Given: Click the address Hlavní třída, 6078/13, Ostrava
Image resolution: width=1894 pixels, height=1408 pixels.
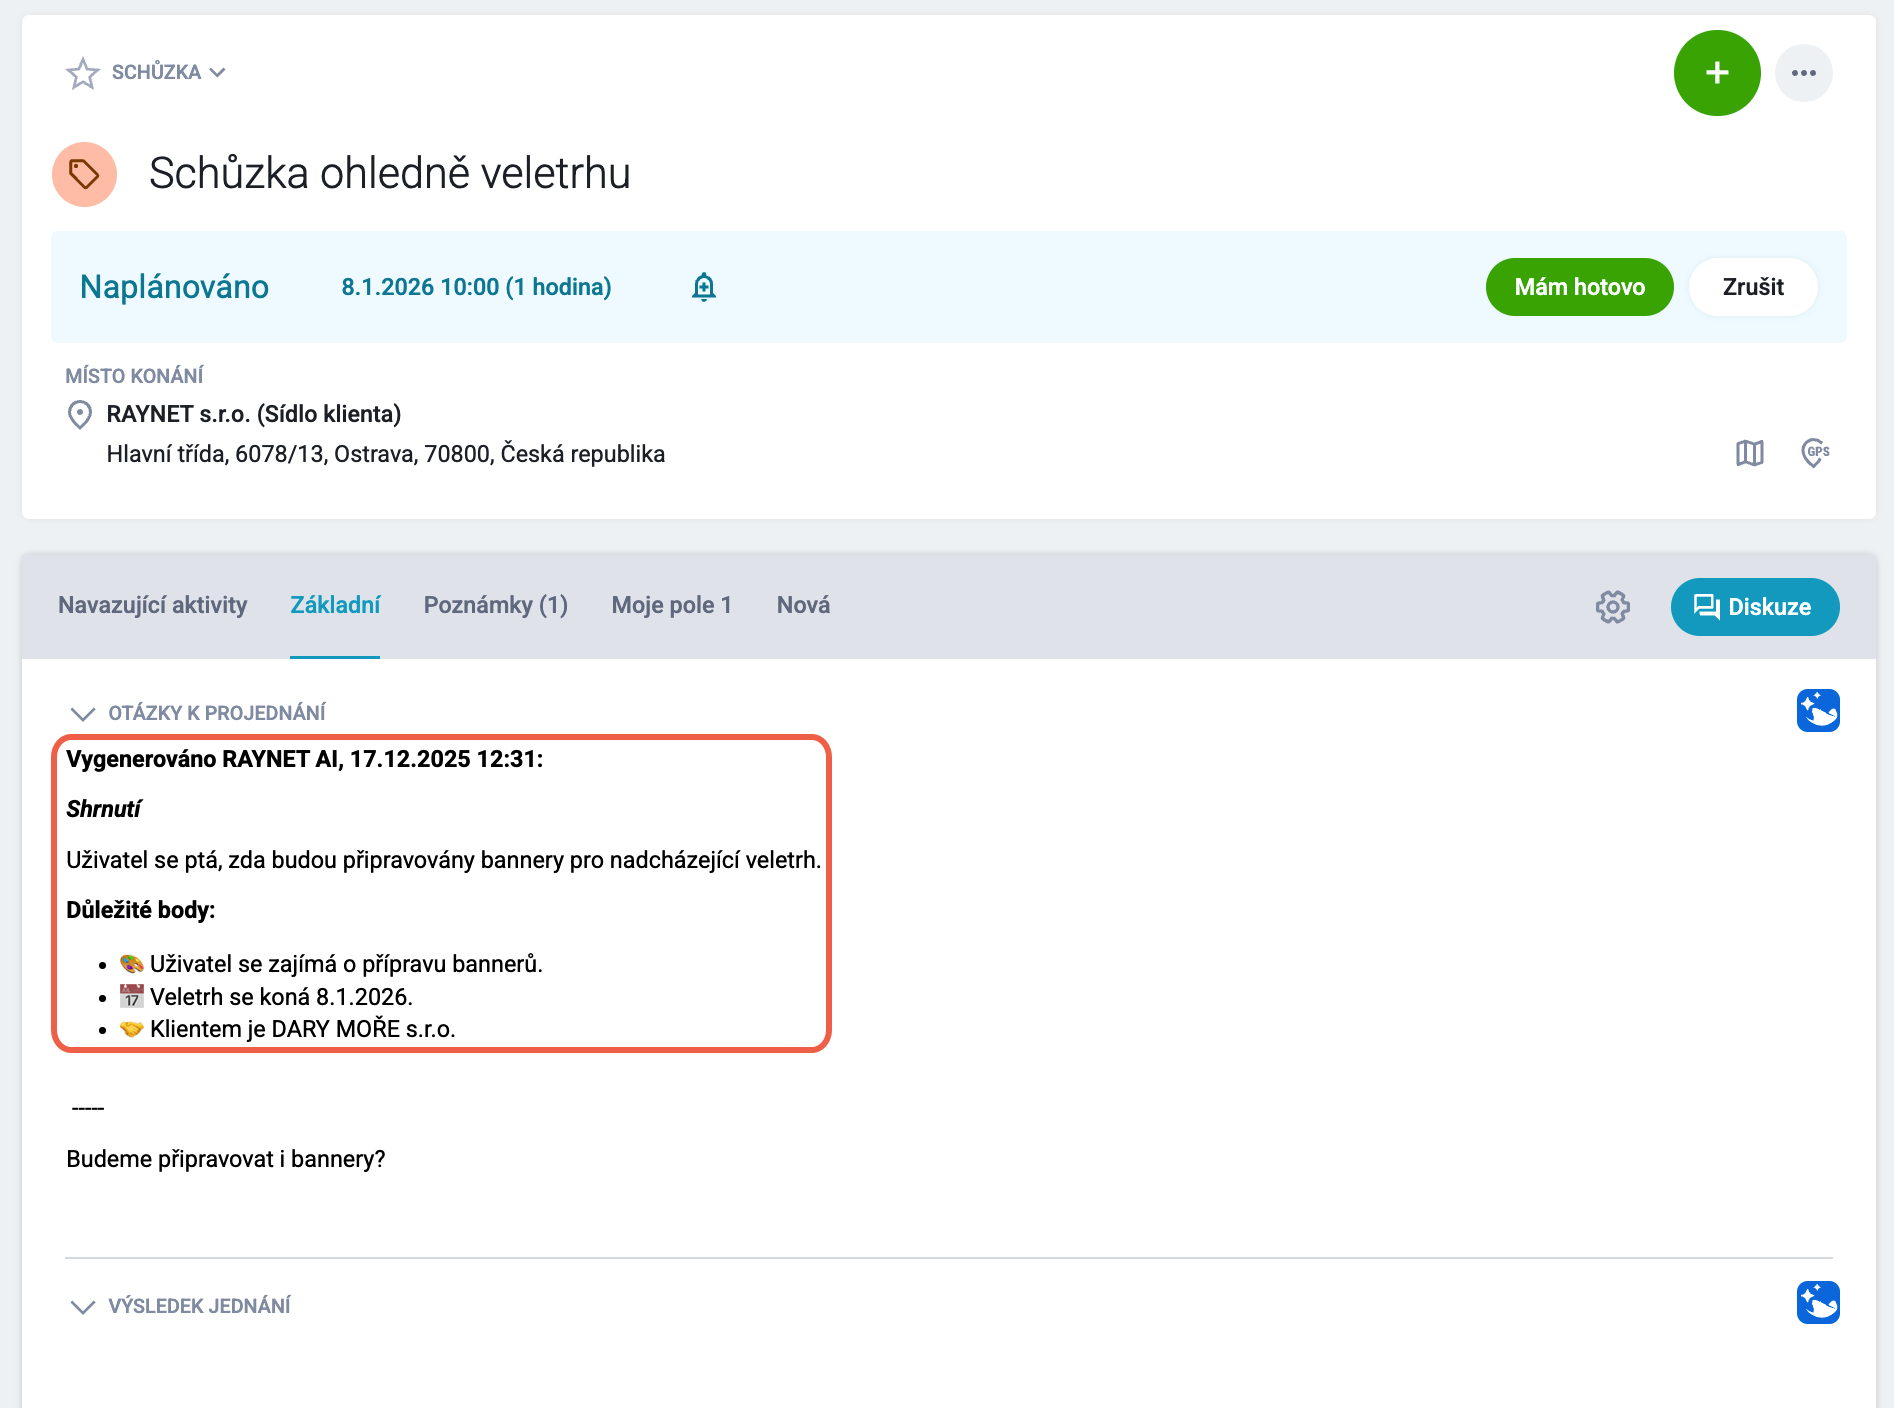Looking at the screenshot, I should pos(386,454).
